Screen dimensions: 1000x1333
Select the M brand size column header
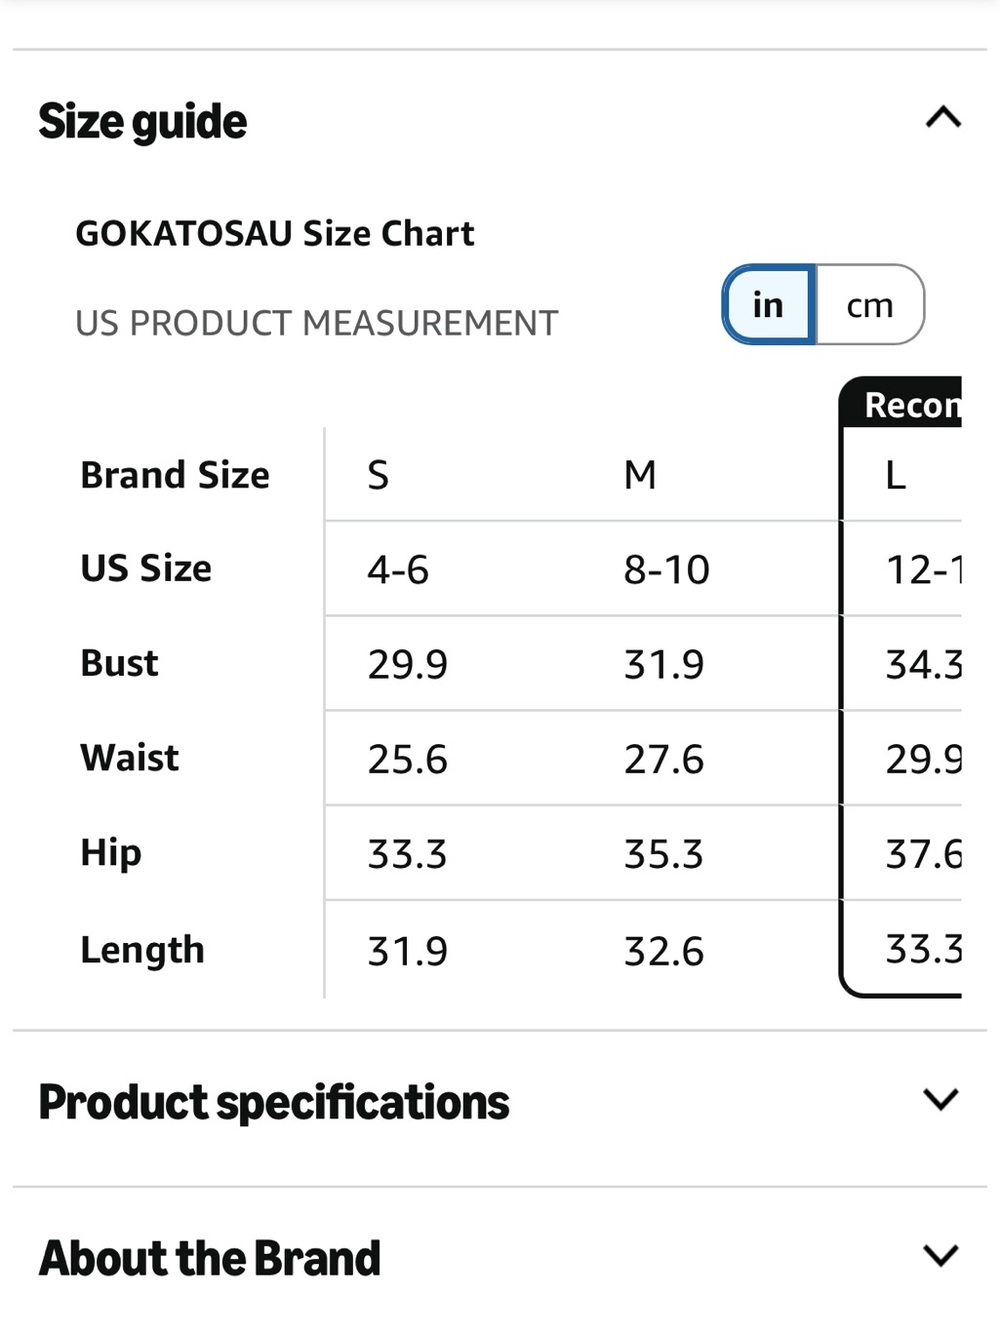click(x=640, y=475)
